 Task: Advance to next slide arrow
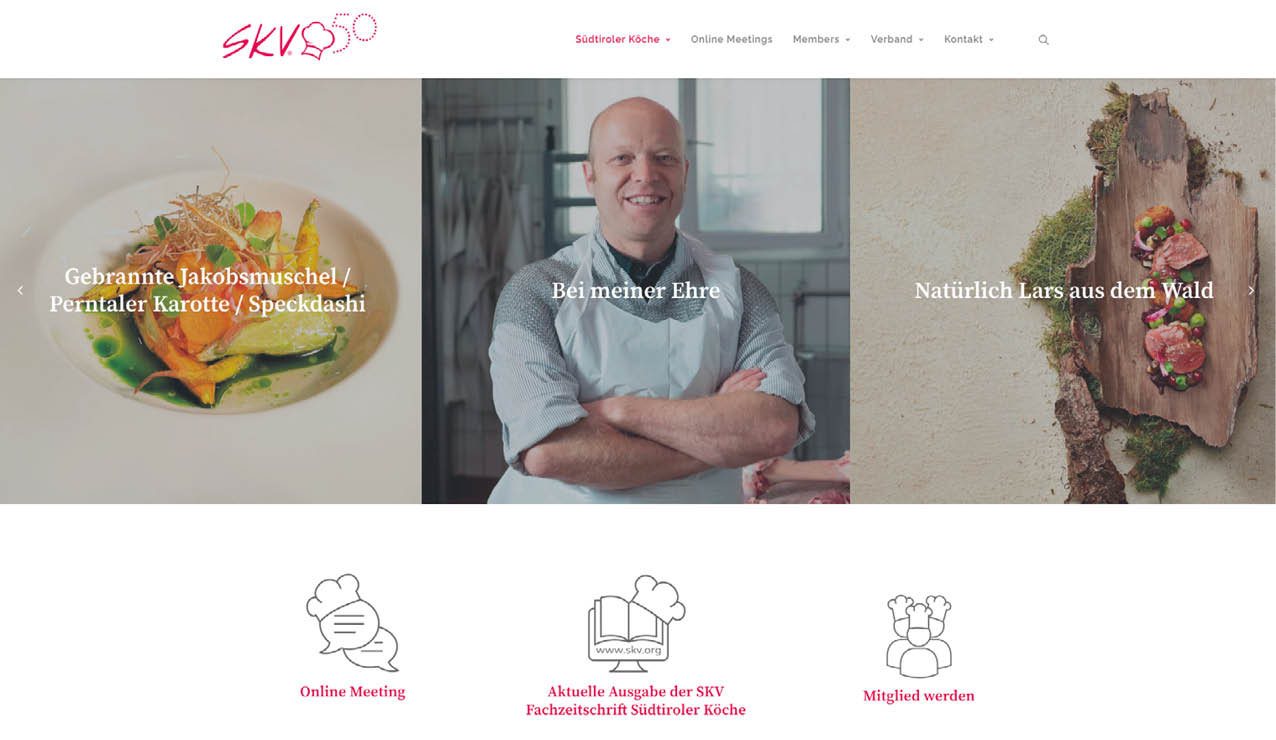point(1250,291)
